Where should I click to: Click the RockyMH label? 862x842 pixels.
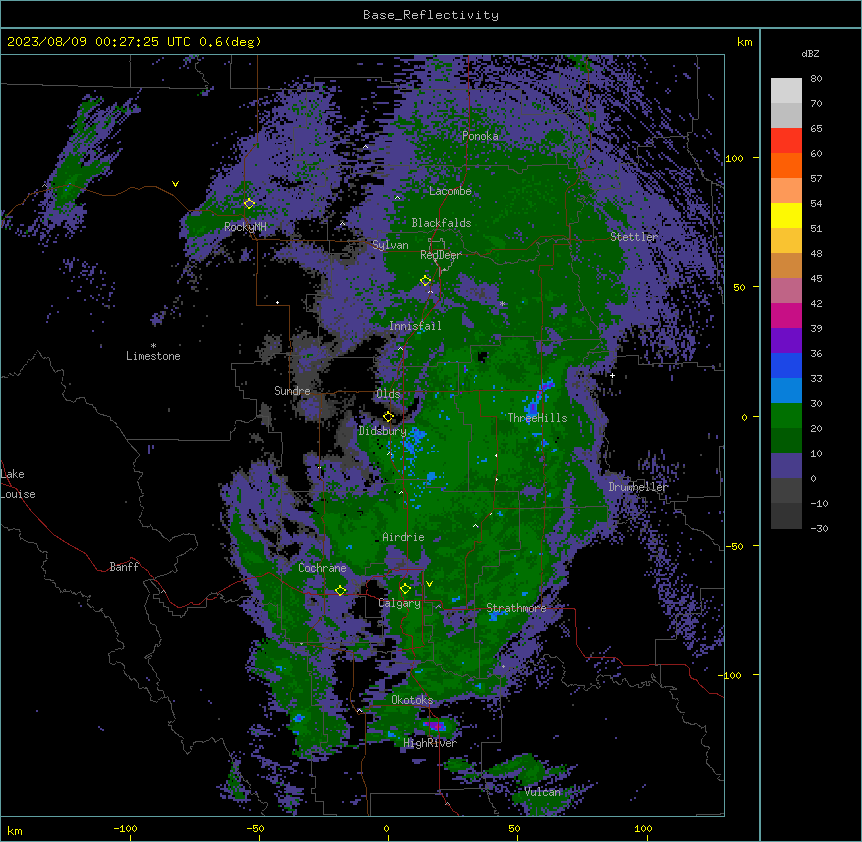(245, 227)
